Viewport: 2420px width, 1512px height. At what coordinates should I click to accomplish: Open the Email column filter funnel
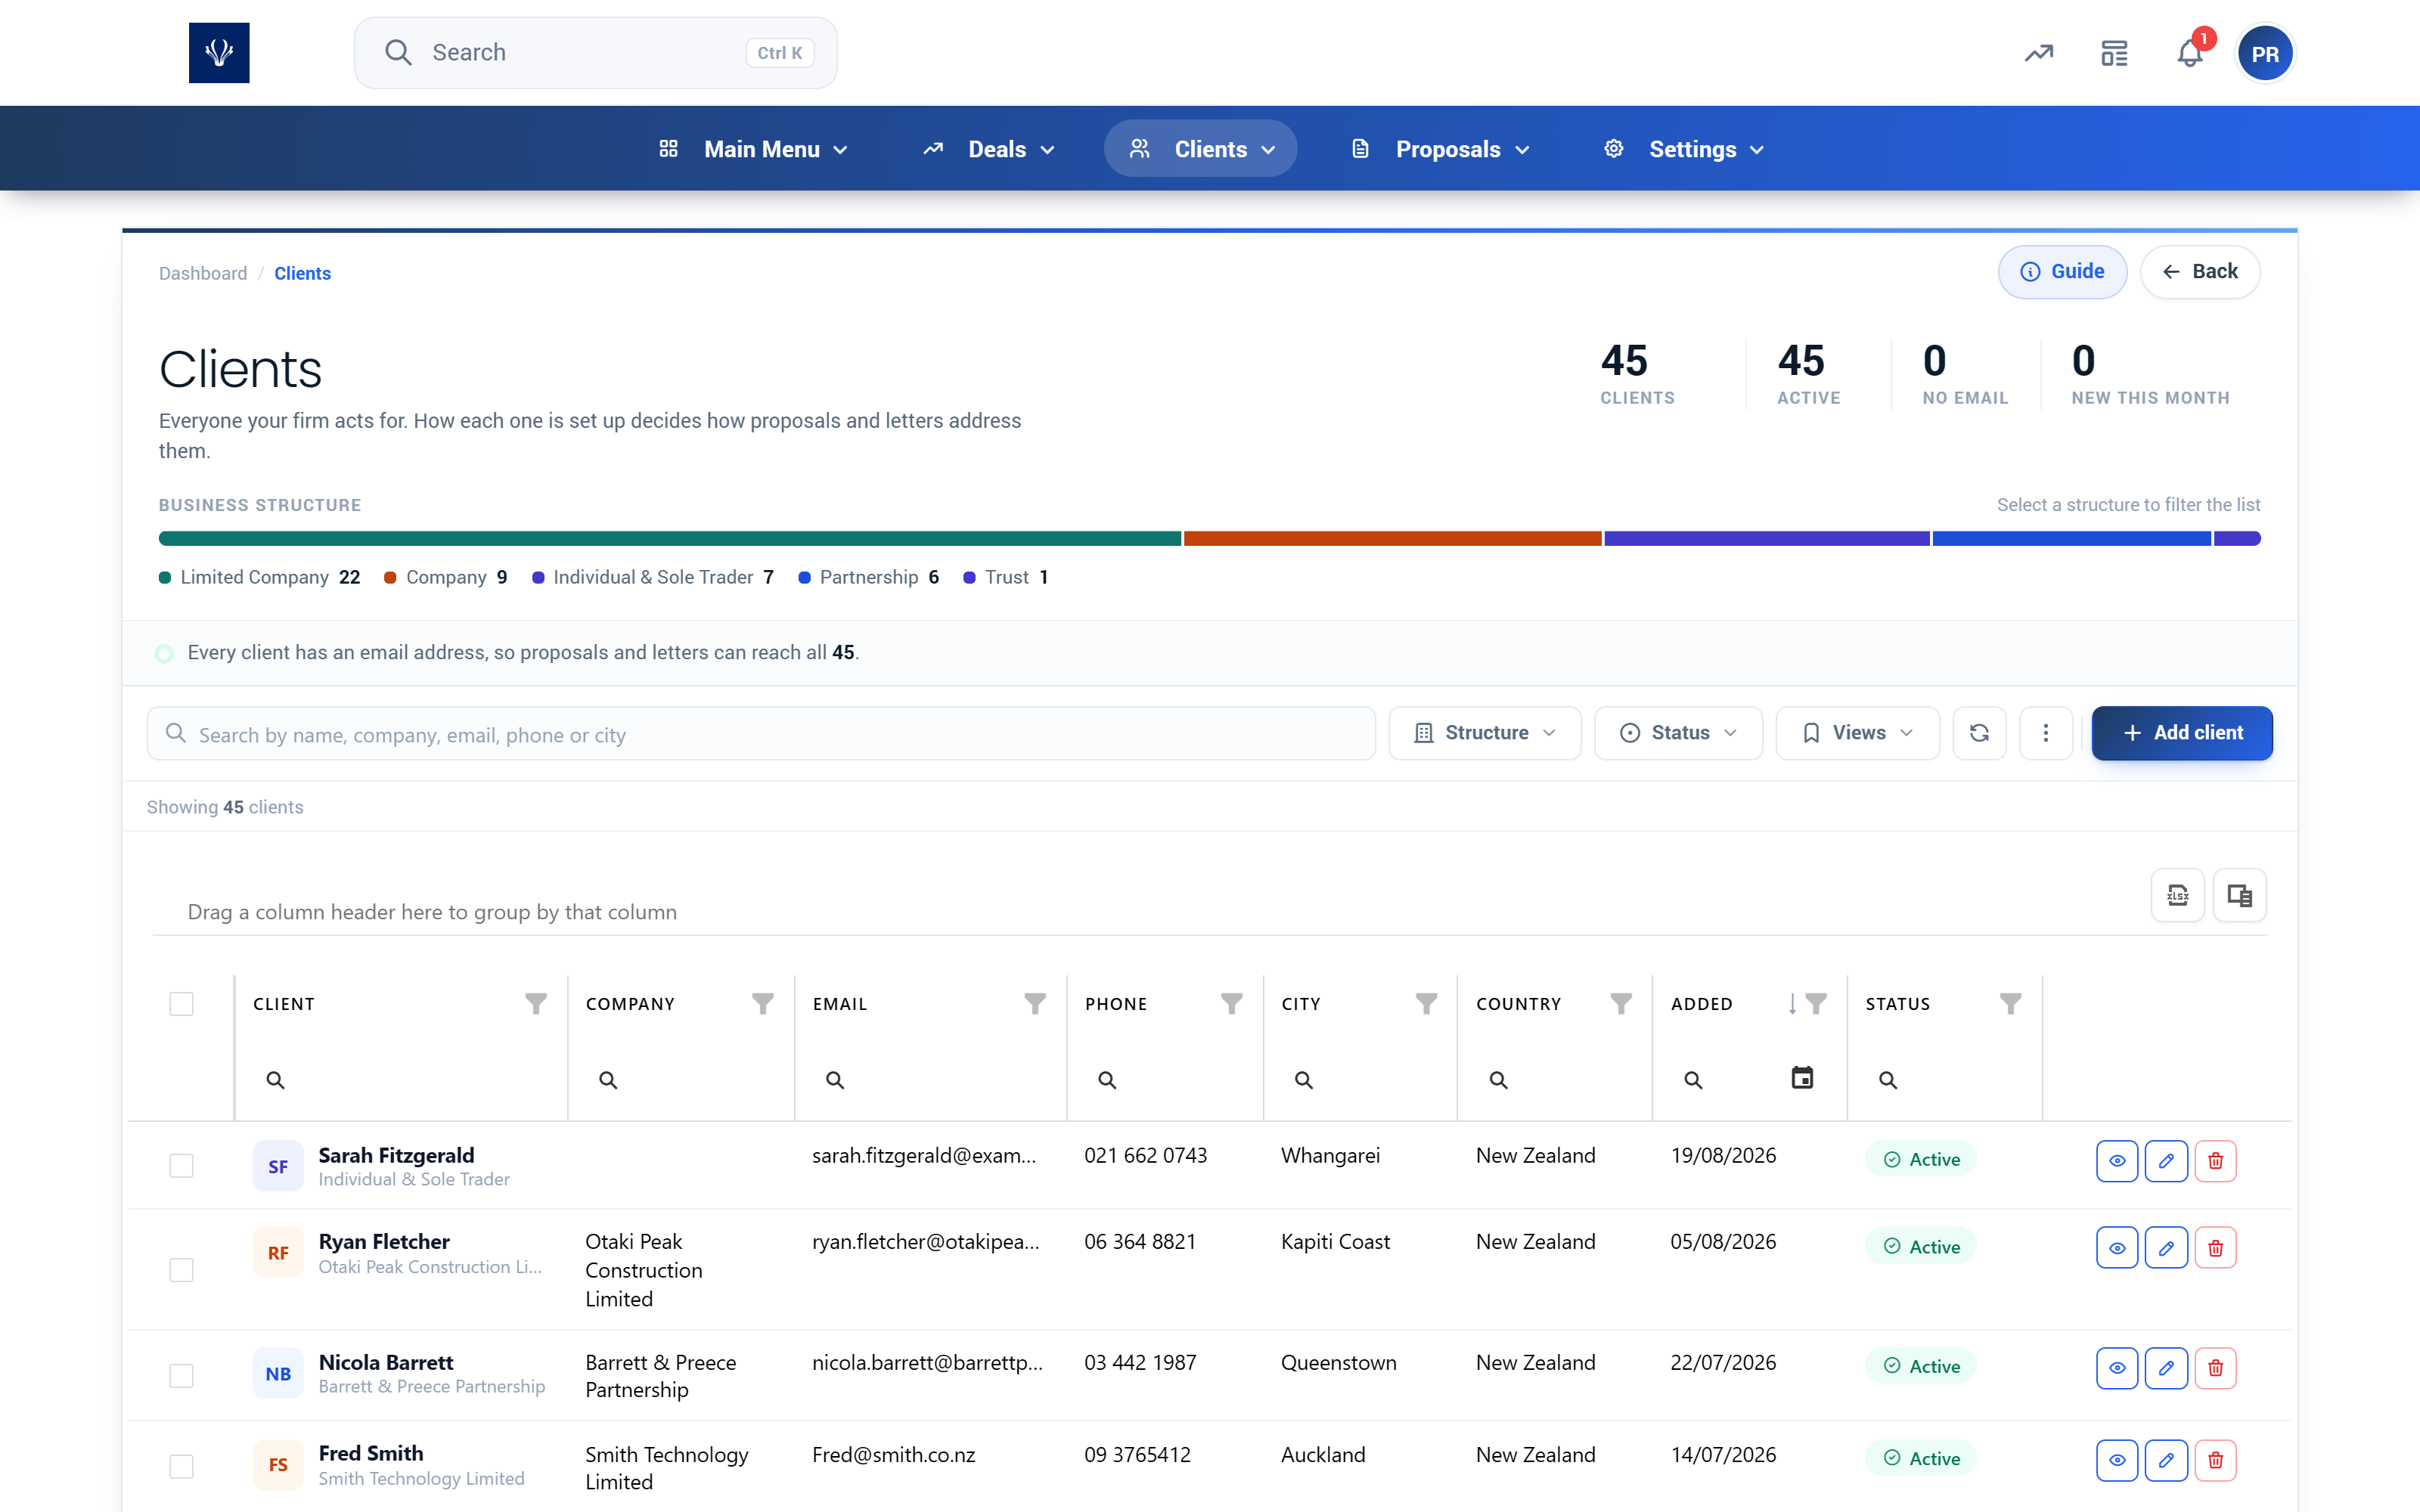click(1035, 1003)
